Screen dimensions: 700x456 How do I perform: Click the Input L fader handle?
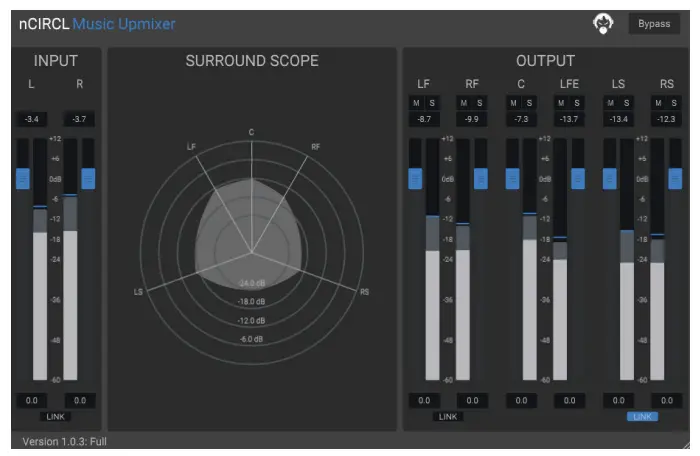point(22,178)
